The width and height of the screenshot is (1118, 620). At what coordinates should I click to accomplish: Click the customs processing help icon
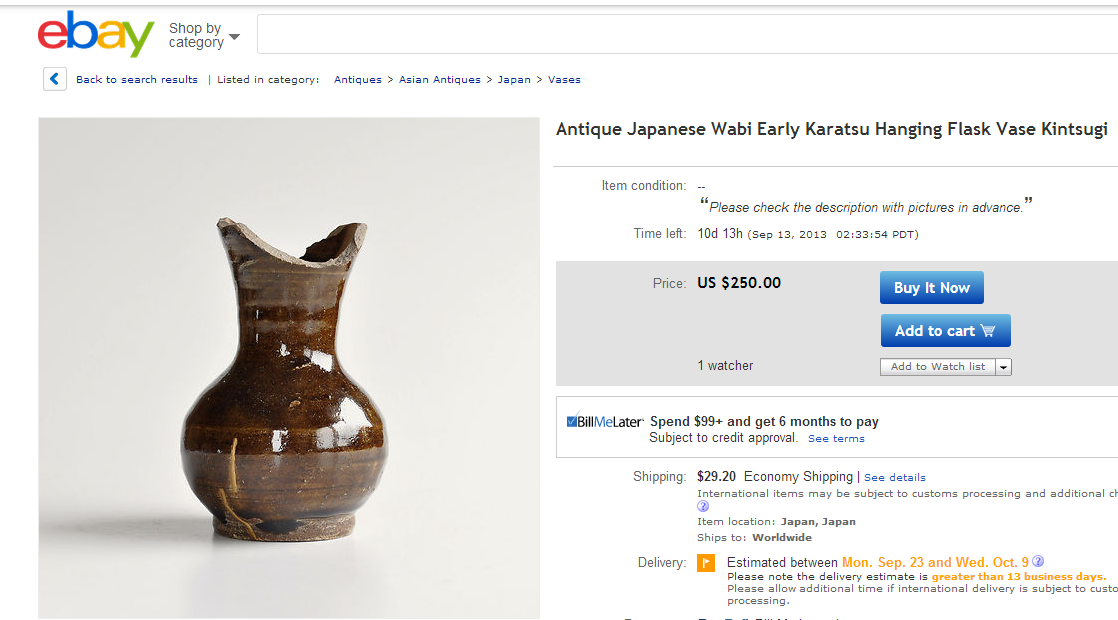click(x=703, y=506)
